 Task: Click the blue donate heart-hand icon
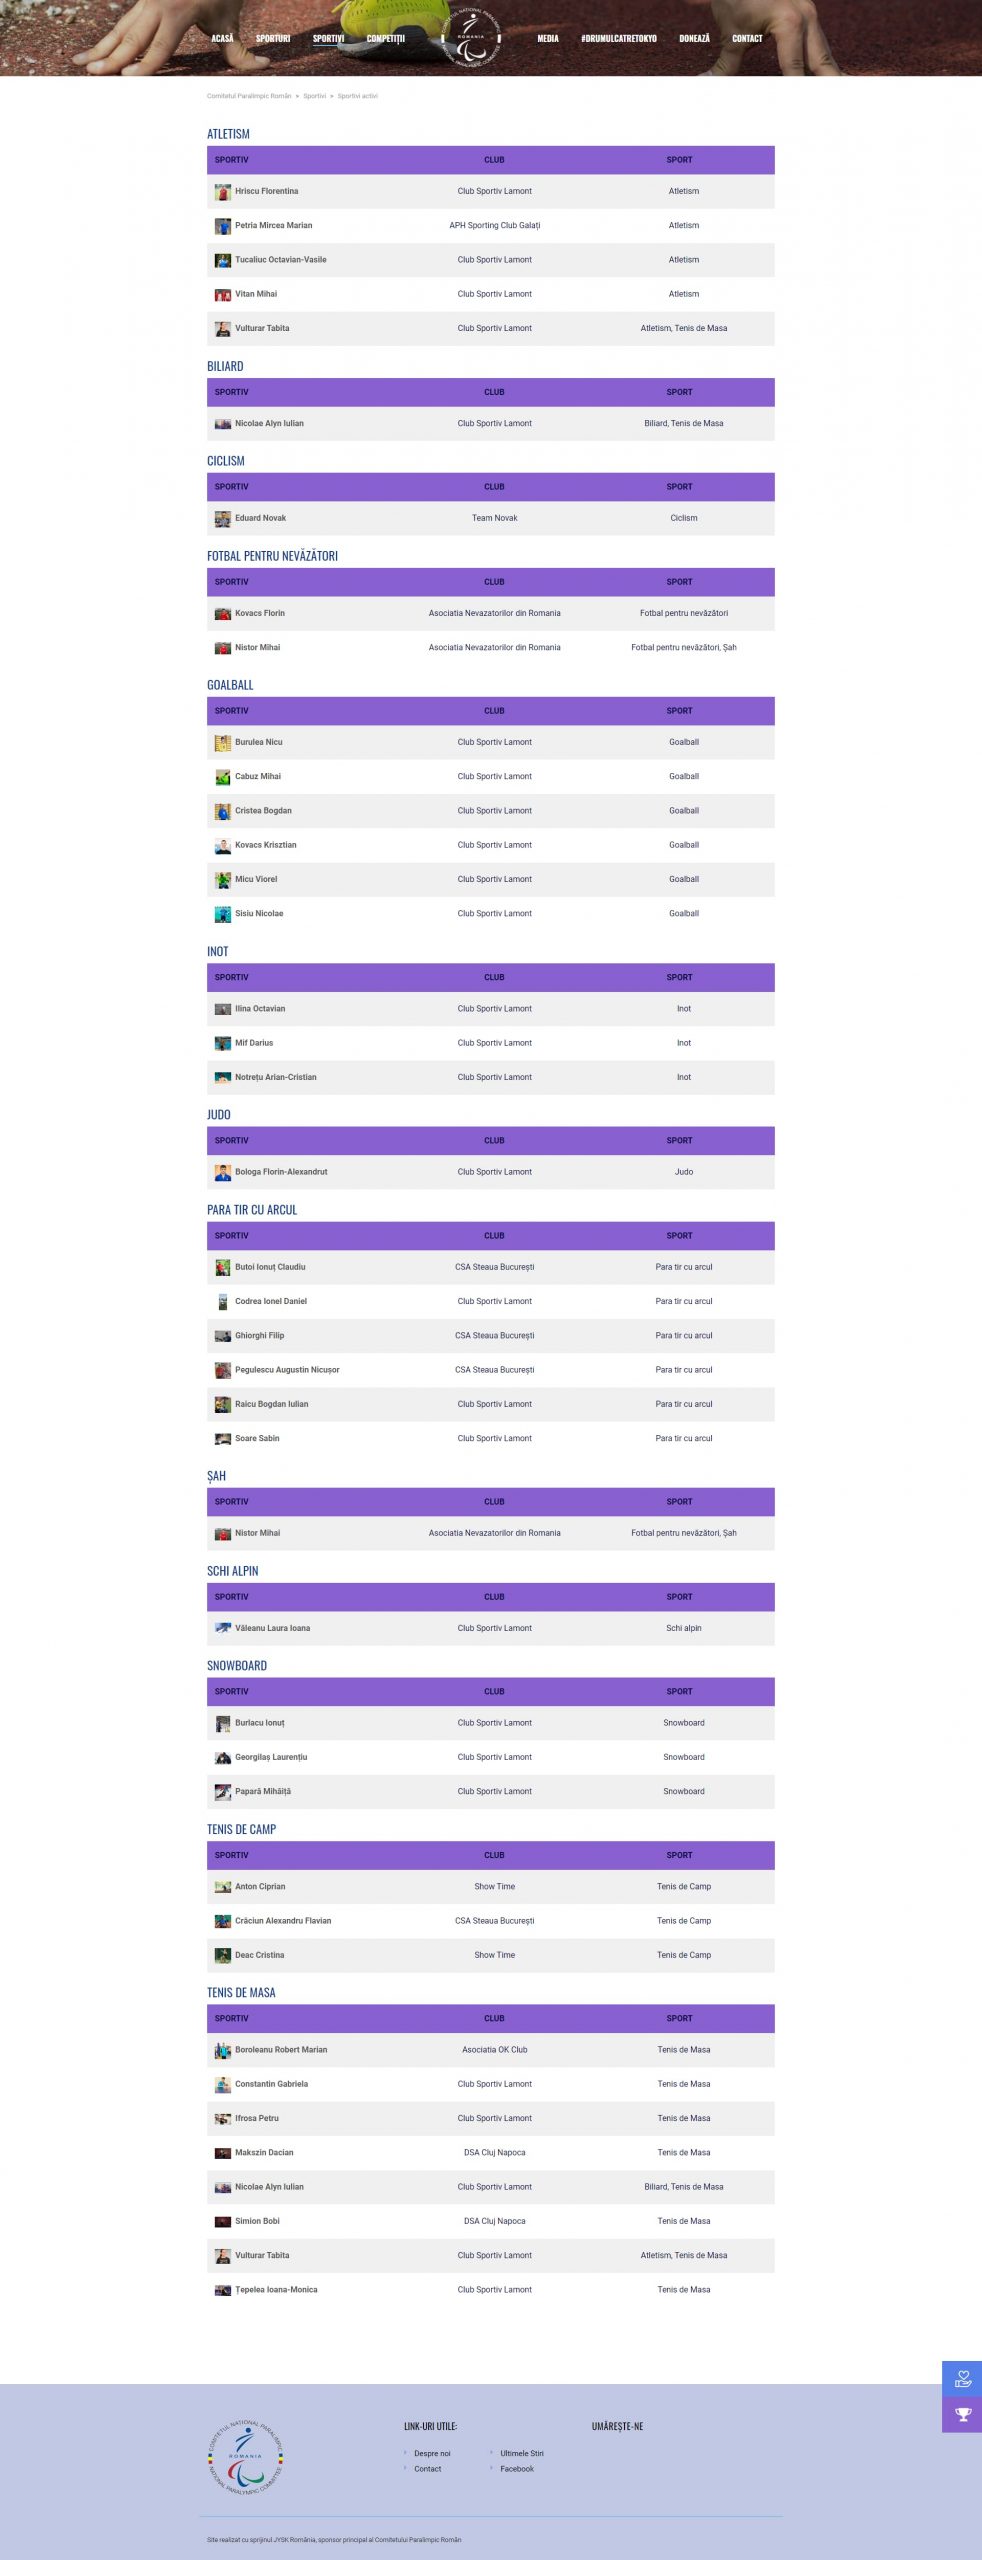[x=962, y=2379]
